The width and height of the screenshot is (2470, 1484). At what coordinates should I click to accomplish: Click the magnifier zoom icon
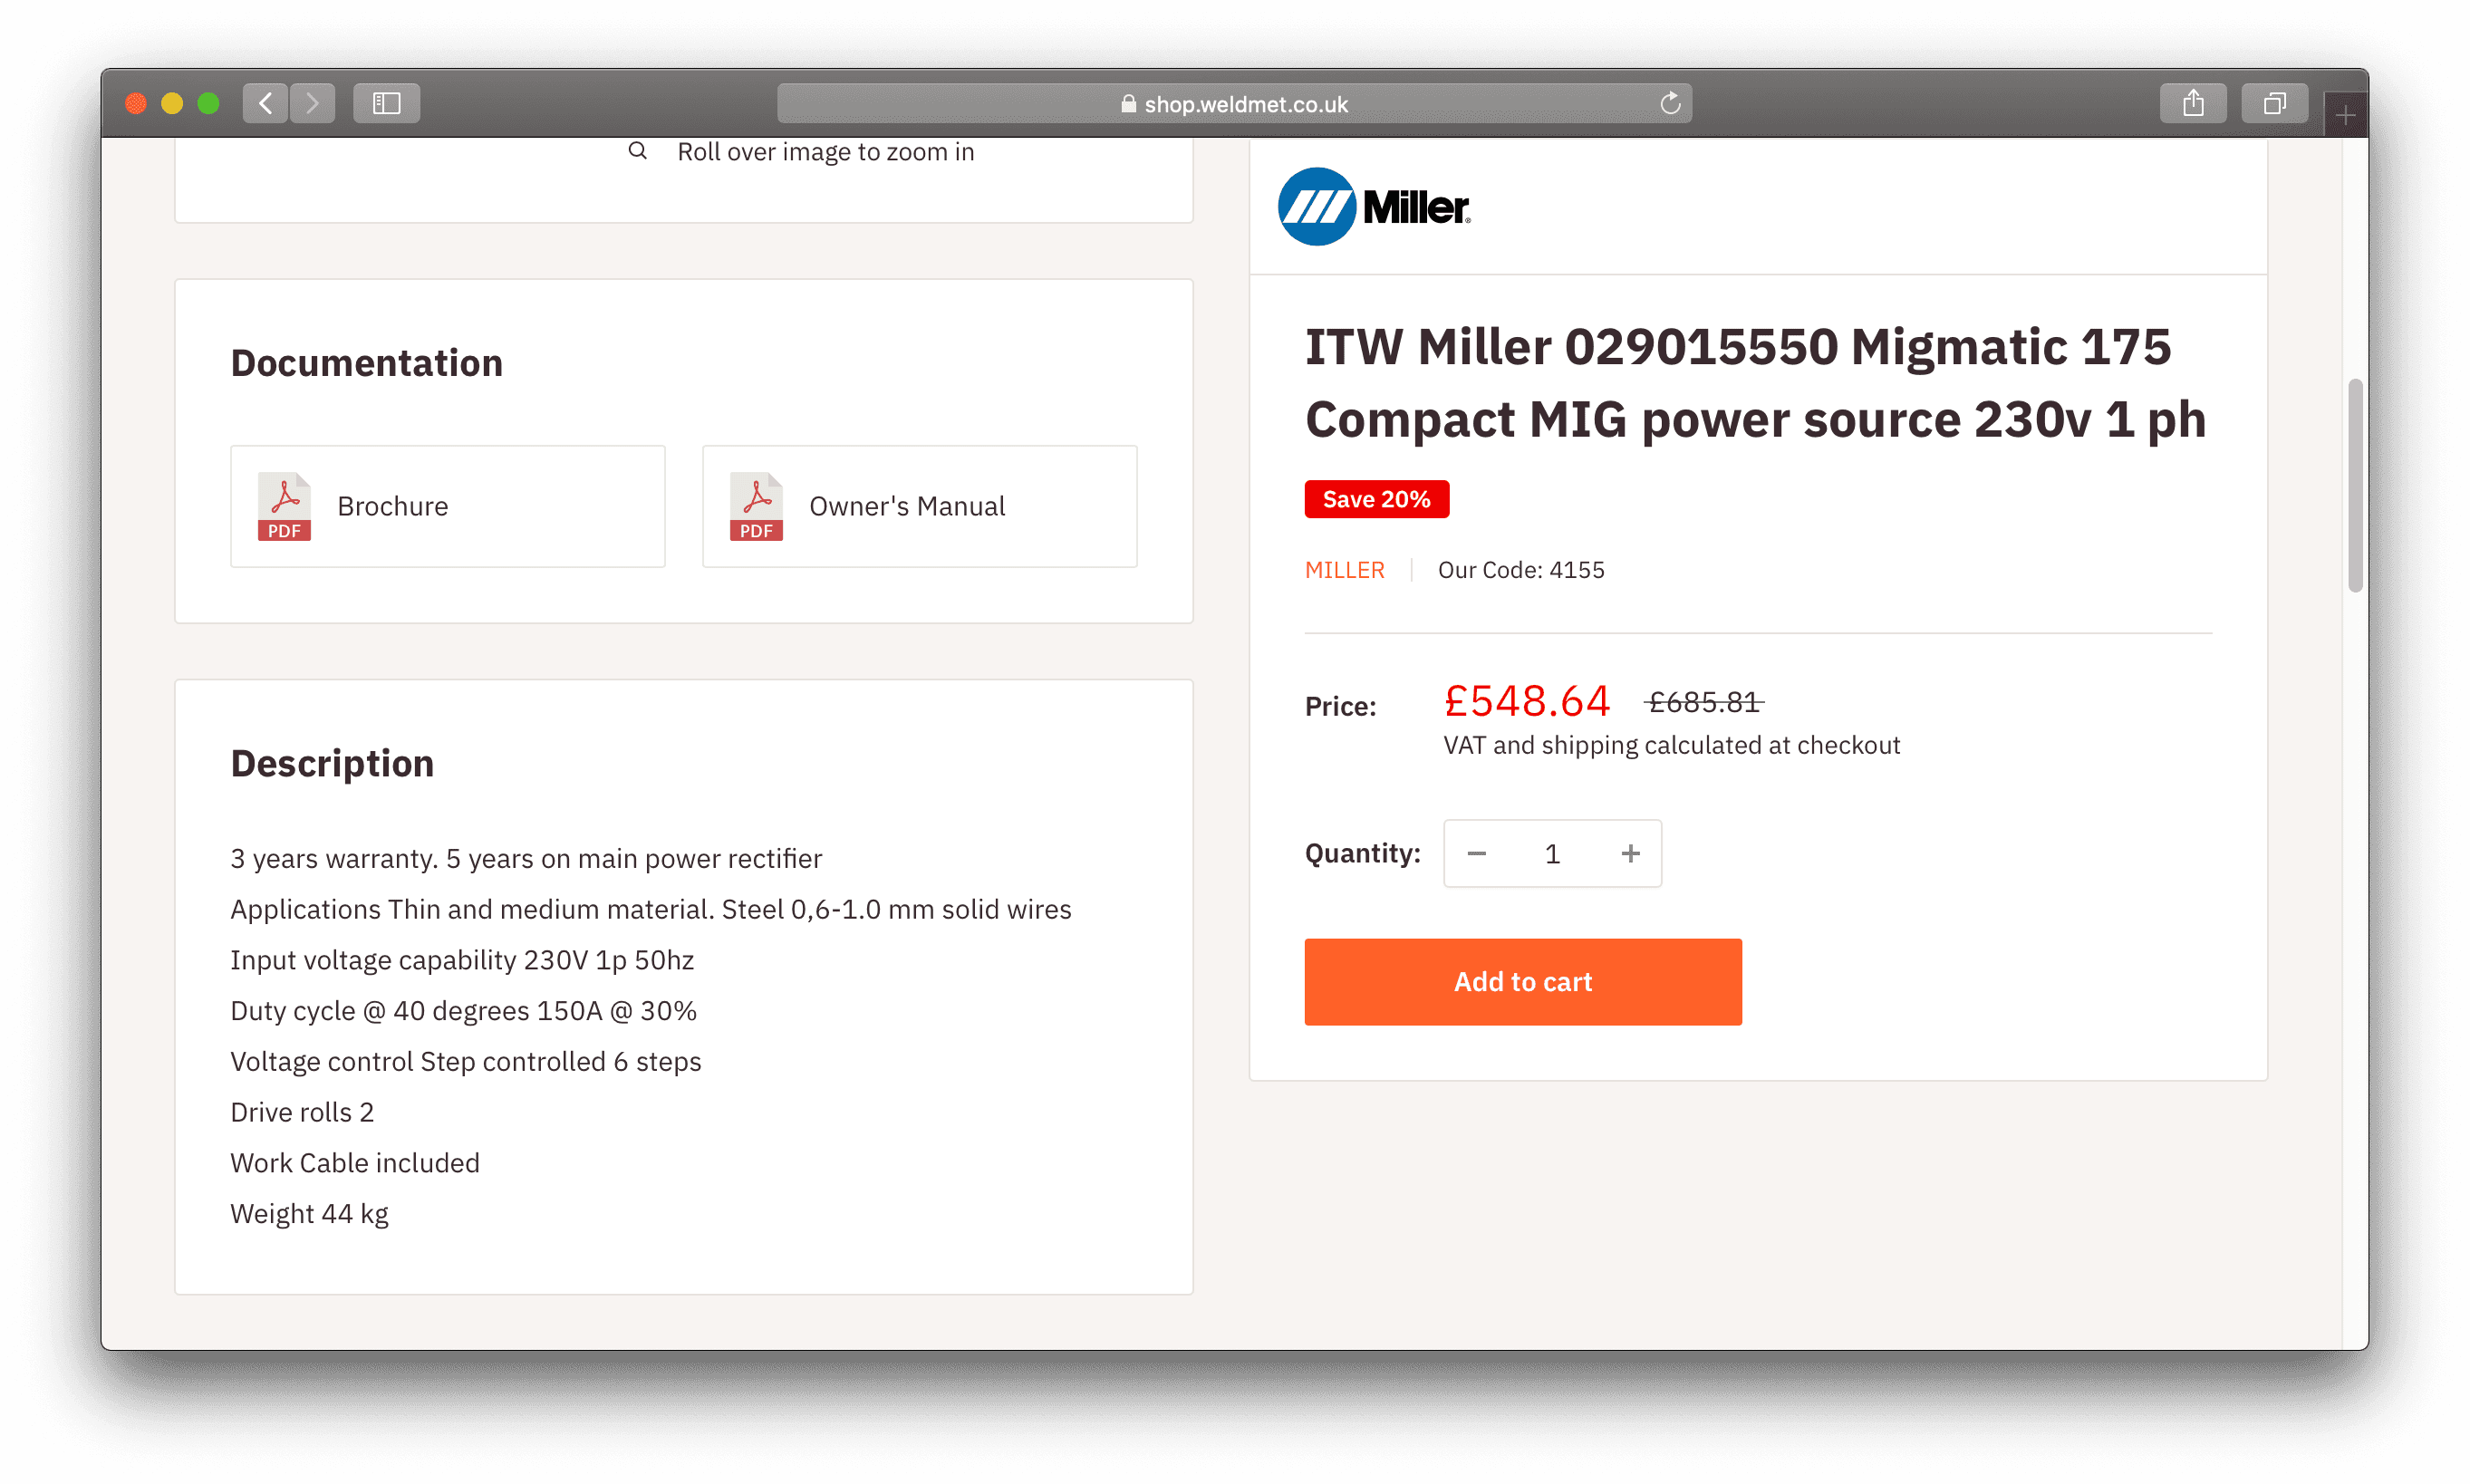pos(637,151)
